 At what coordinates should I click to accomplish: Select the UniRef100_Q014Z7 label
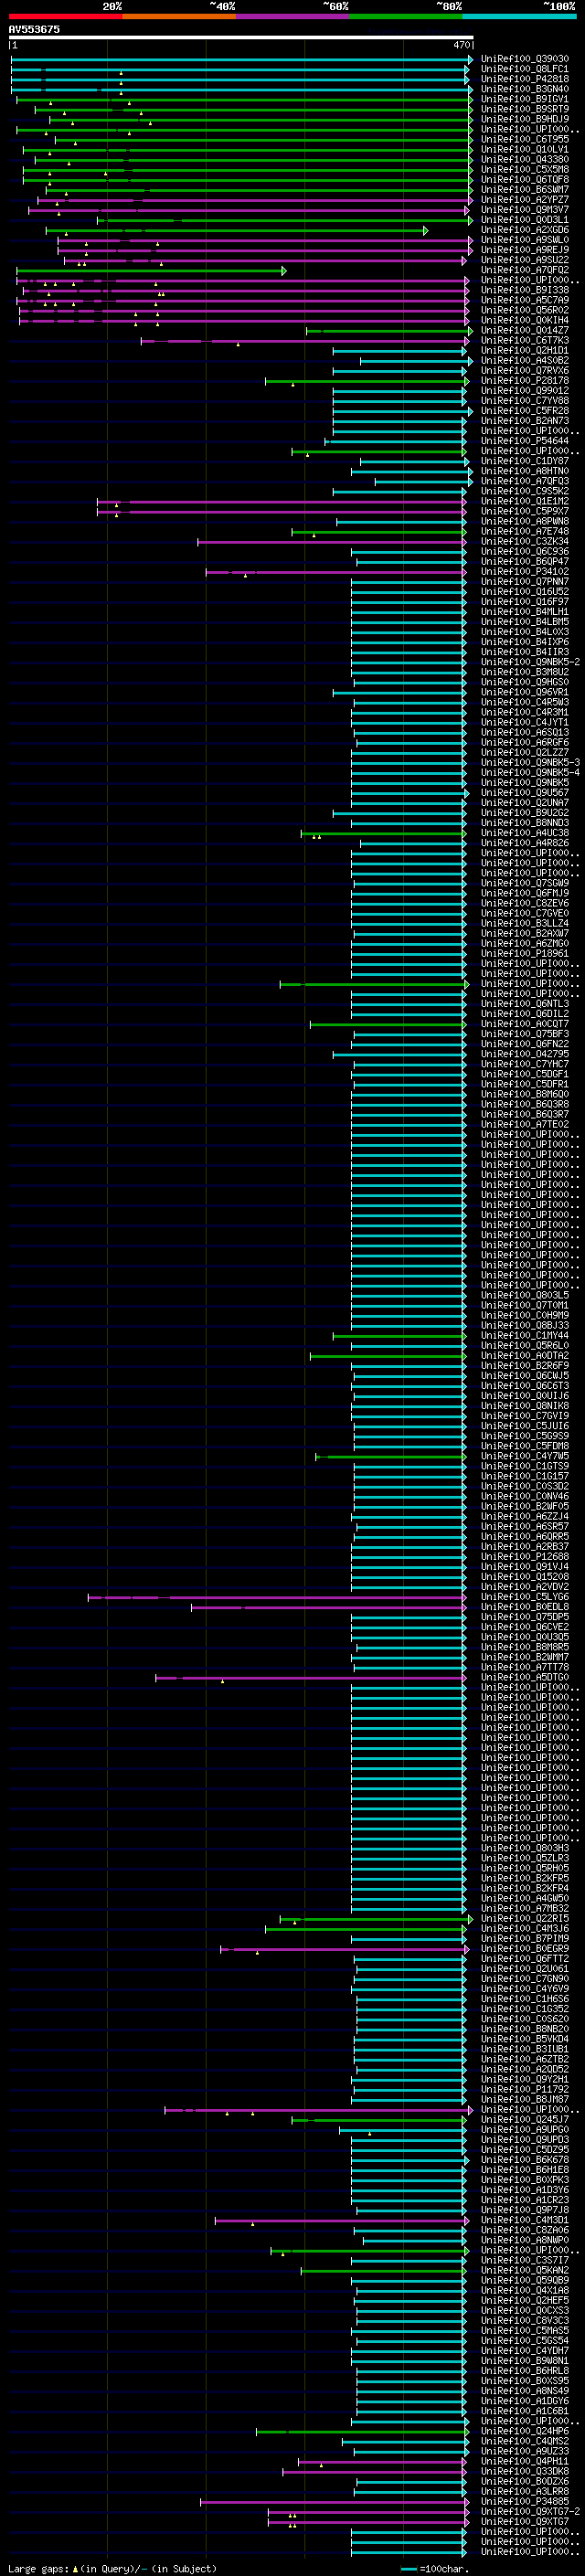click(524, 330)
